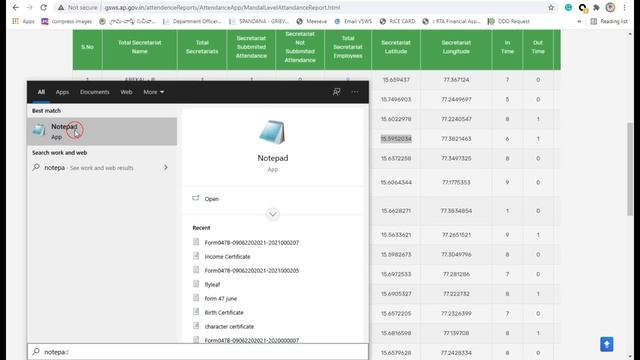Screen dimensions: 640x360
Task: Show more bookmarks with the overflow chevron
Action: (579, 21)
